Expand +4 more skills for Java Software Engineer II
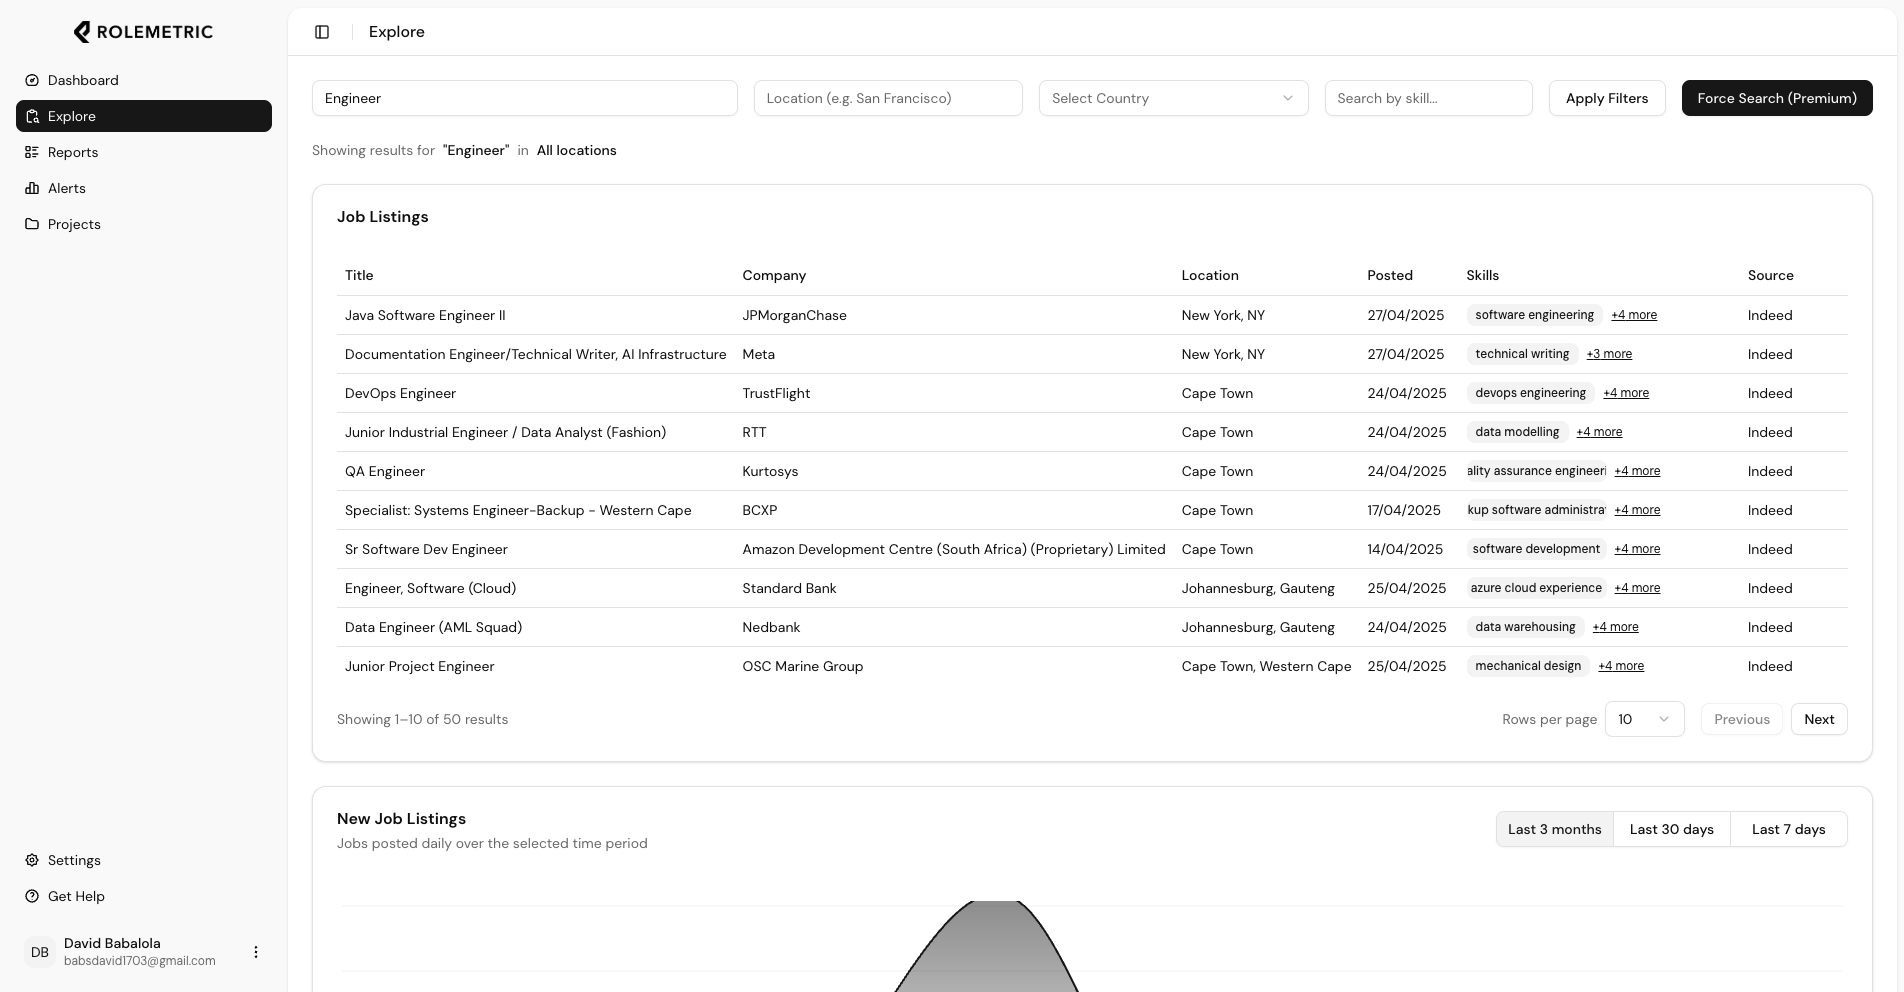This screenshot has width=1904, height=992. pyautogui.click(x=1634, y=315)
